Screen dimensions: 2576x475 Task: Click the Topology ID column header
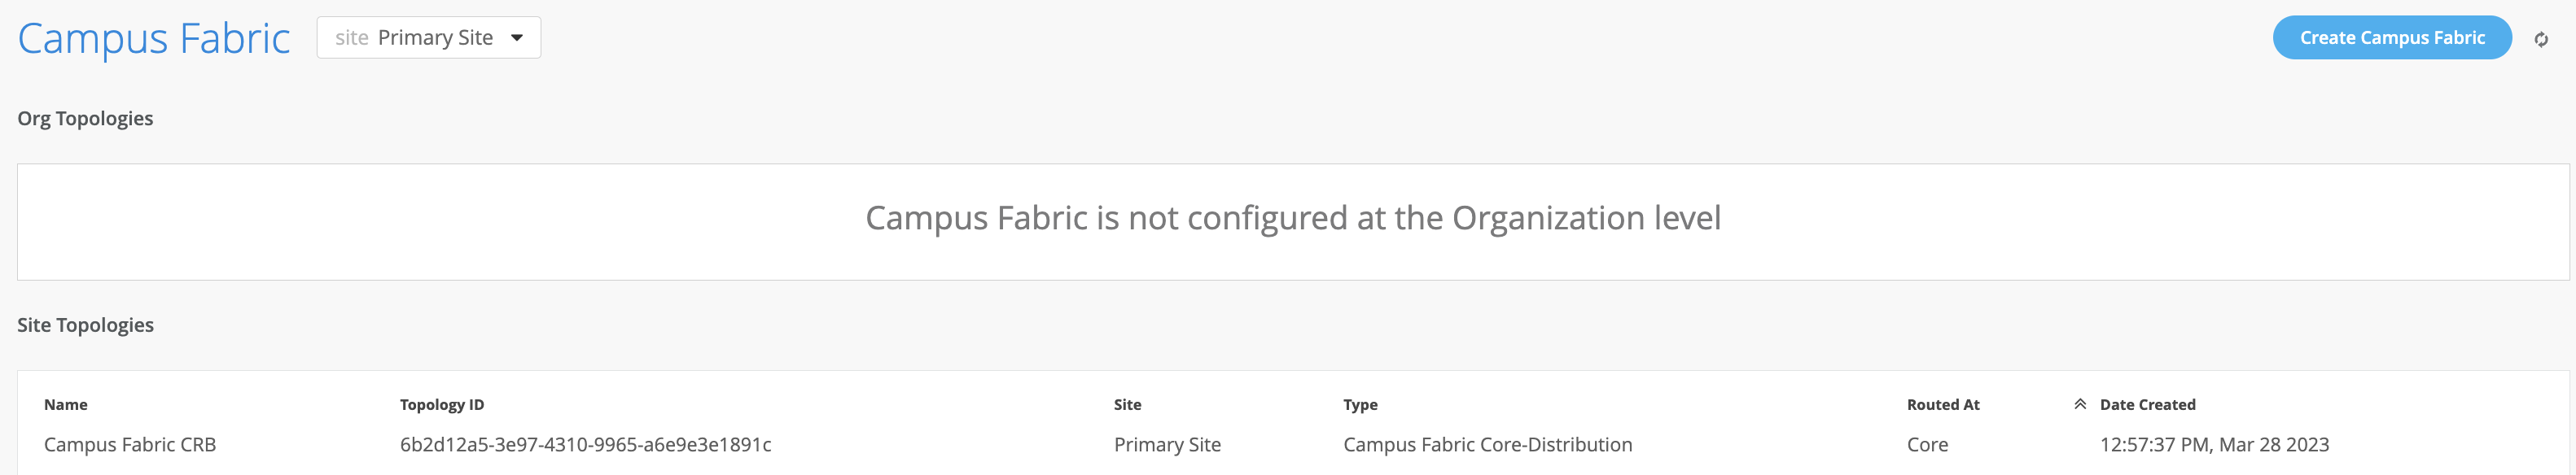click(441, 404)
